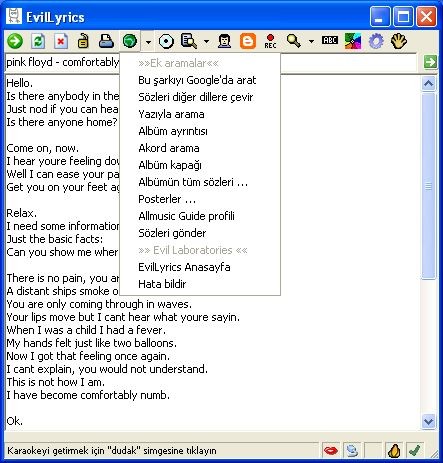This screenshot has width=443, height=463.
Task: Select 'Albüm kapağı' menu entry
Action: point(200,165)
